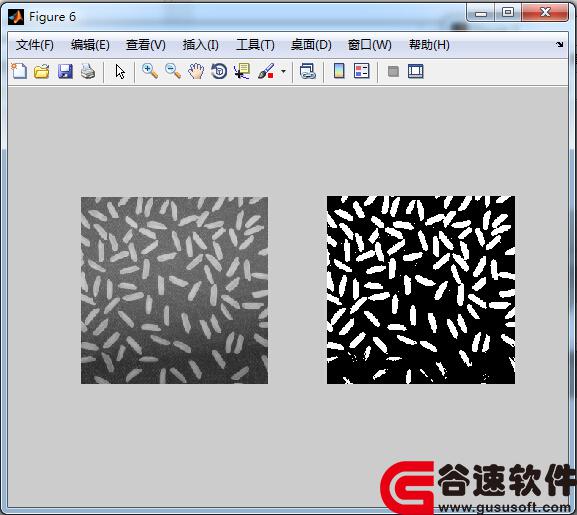
Task: Choose the Data Cursor tool
Action: pyautogui.click(x=242, y=71)
